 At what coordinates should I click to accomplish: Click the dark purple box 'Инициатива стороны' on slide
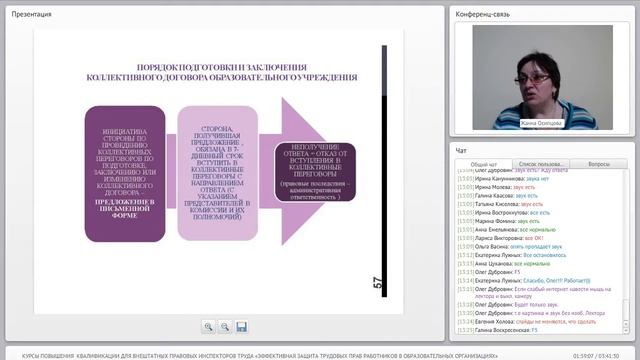tap(125, 174)
